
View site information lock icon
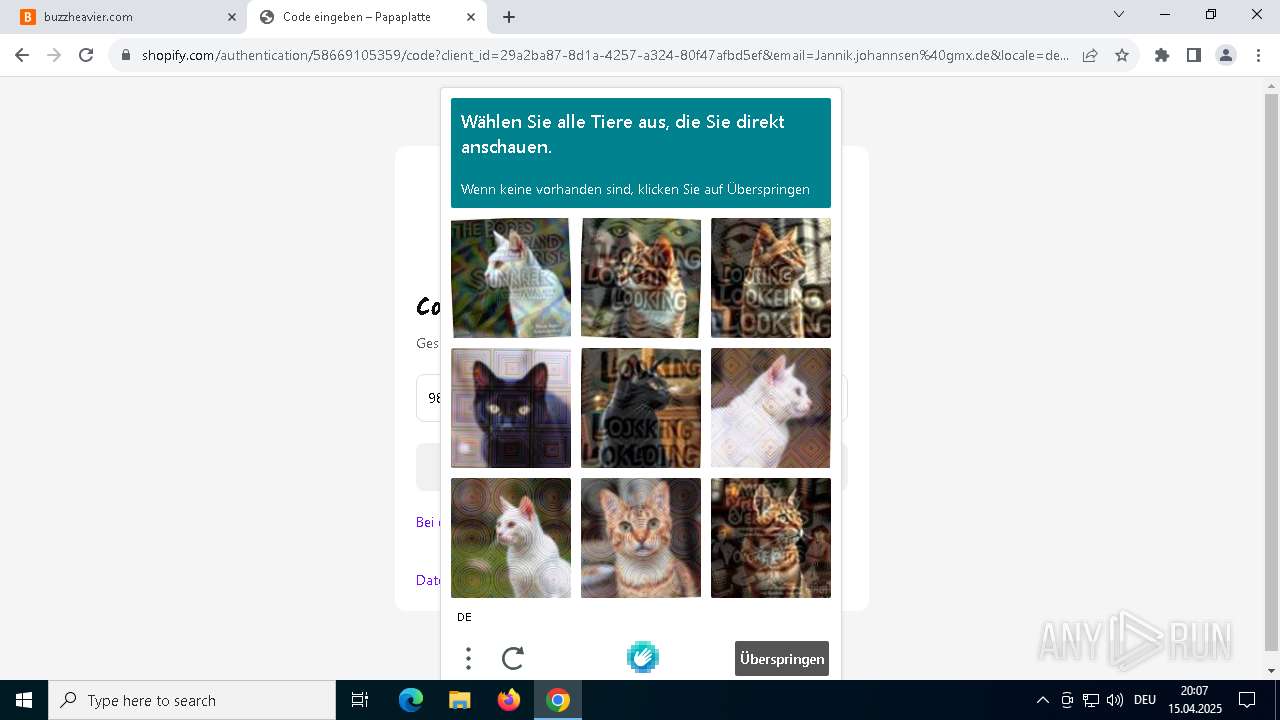pos(126,56)
